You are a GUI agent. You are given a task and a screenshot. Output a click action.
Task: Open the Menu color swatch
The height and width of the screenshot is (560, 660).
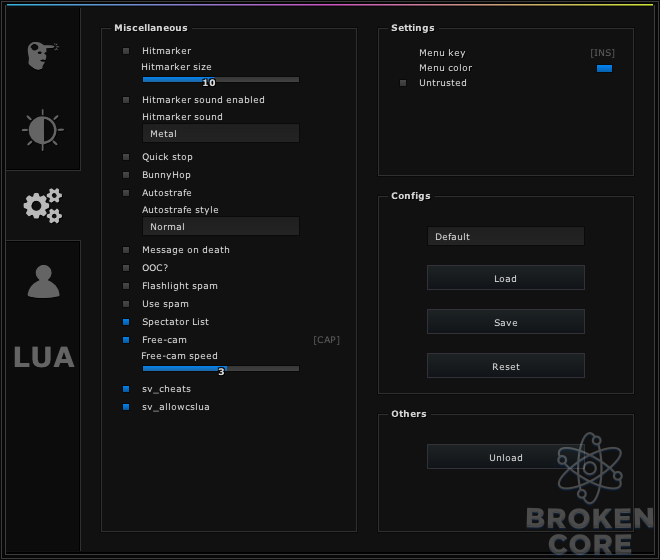click(604, 68)
